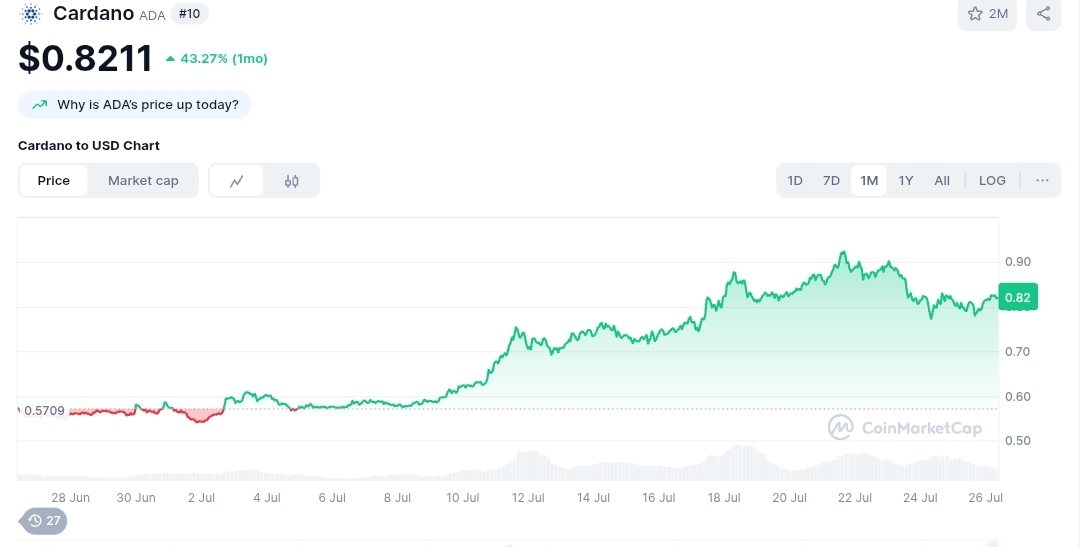Click the green trending arrow icon

(40, 104)
